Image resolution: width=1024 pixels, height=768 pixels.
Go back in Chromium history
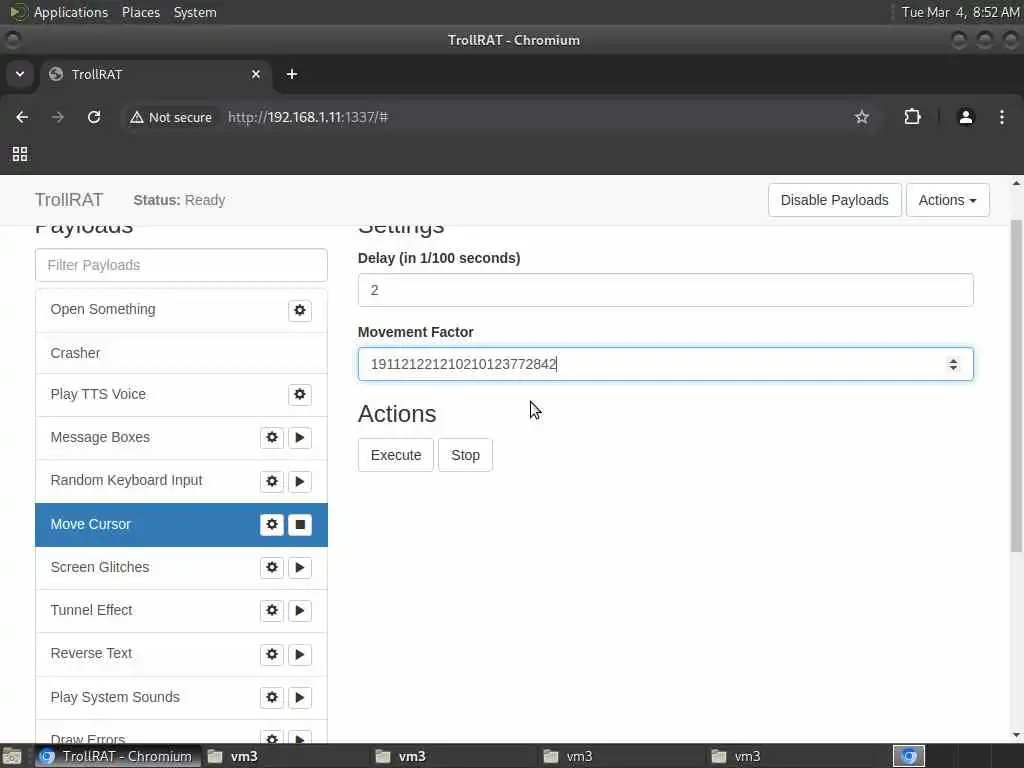point(22,117)
